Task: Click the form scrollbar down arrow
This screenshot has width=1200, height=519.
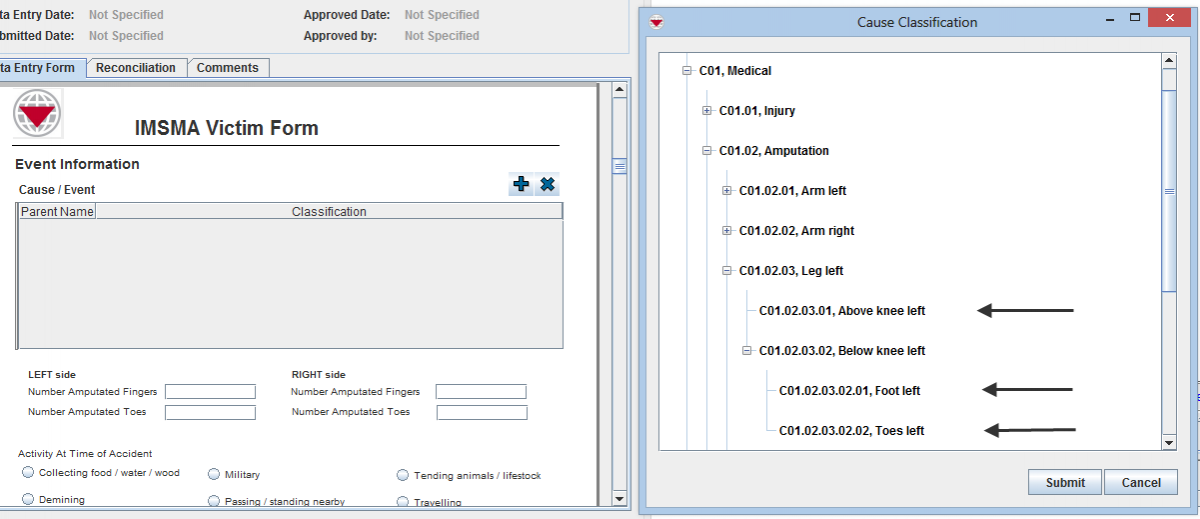Action: pyautogui.click(x=619, y=497)
